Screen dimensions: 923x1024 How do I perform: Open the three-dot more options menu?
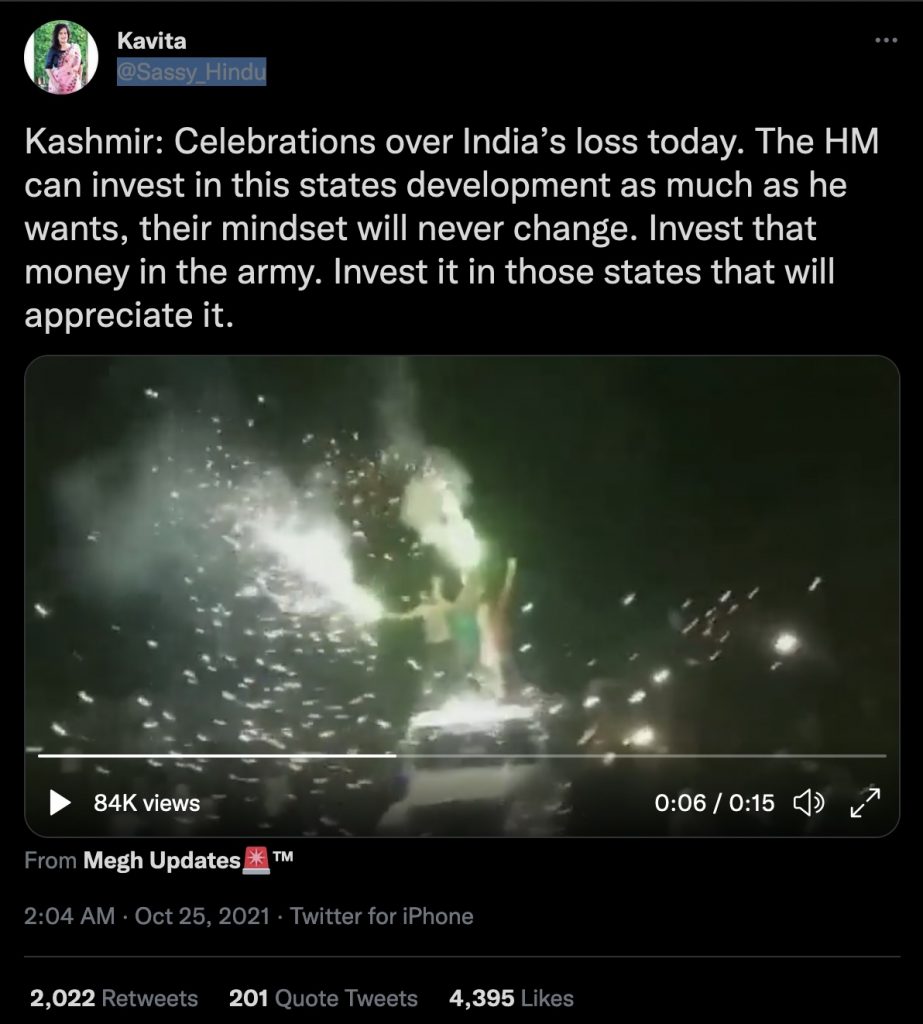pyautogui.click(x=886, y=40)
